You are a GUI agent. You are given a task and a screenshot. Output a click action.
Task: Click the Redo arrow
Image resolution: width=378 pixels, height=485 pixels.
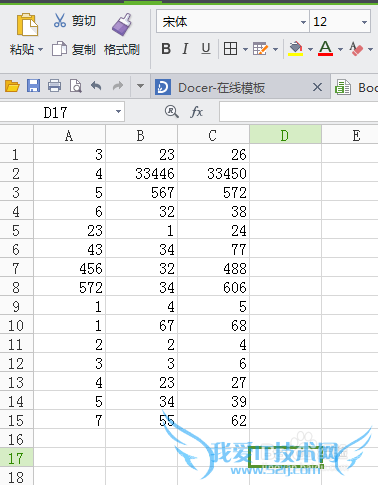point(118,86)
